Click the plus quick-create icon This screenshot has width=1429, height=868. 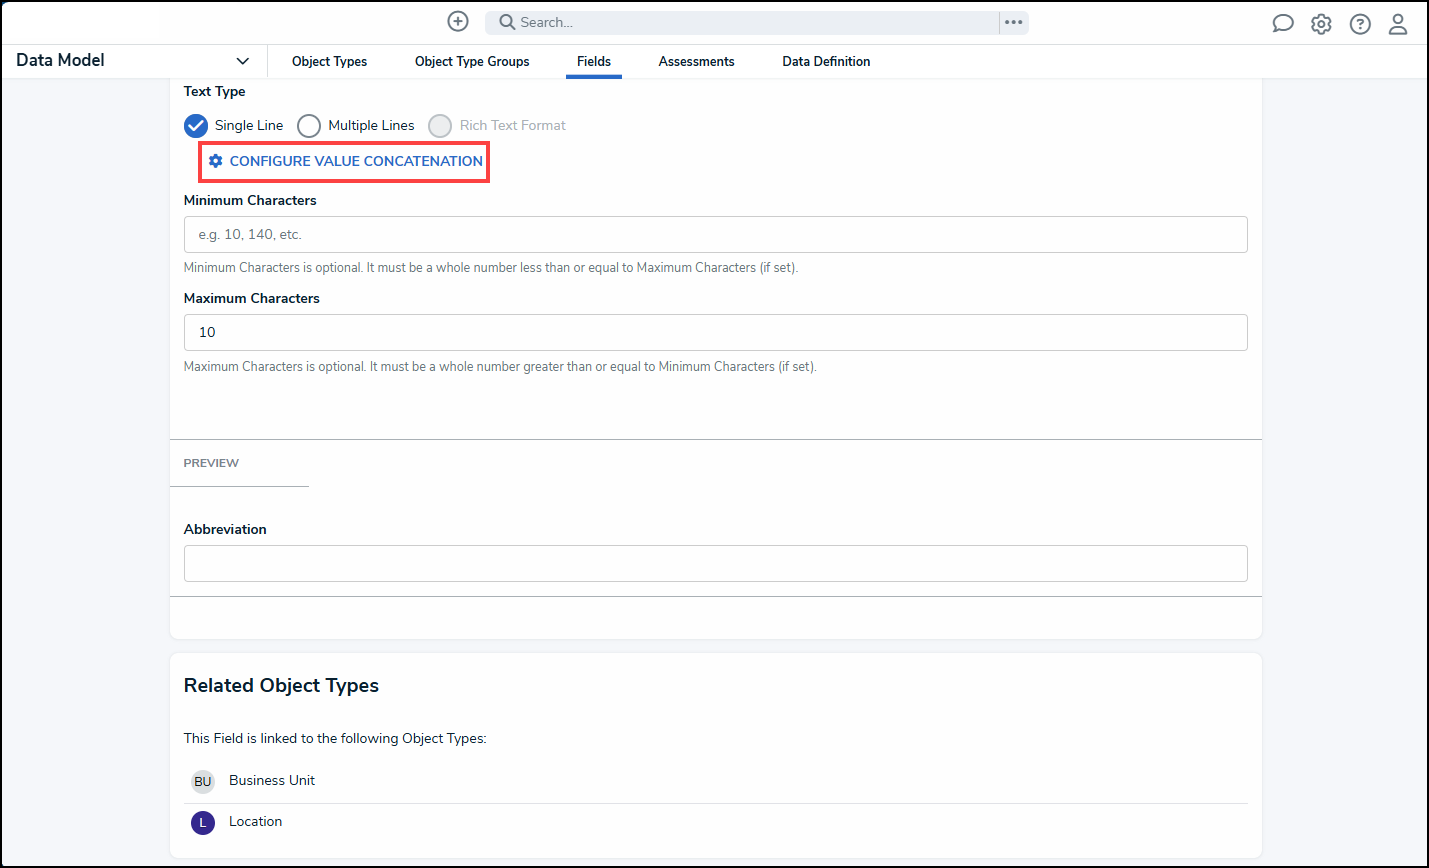click(x=458, y=22)
